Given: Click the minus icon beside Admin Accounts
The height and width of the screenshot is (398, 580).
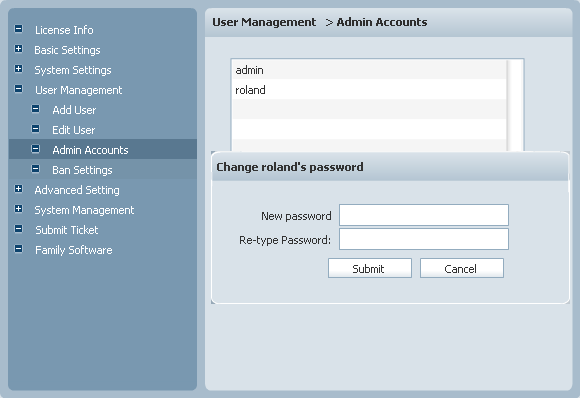Looking at the screenshot, I should (36, 149).
